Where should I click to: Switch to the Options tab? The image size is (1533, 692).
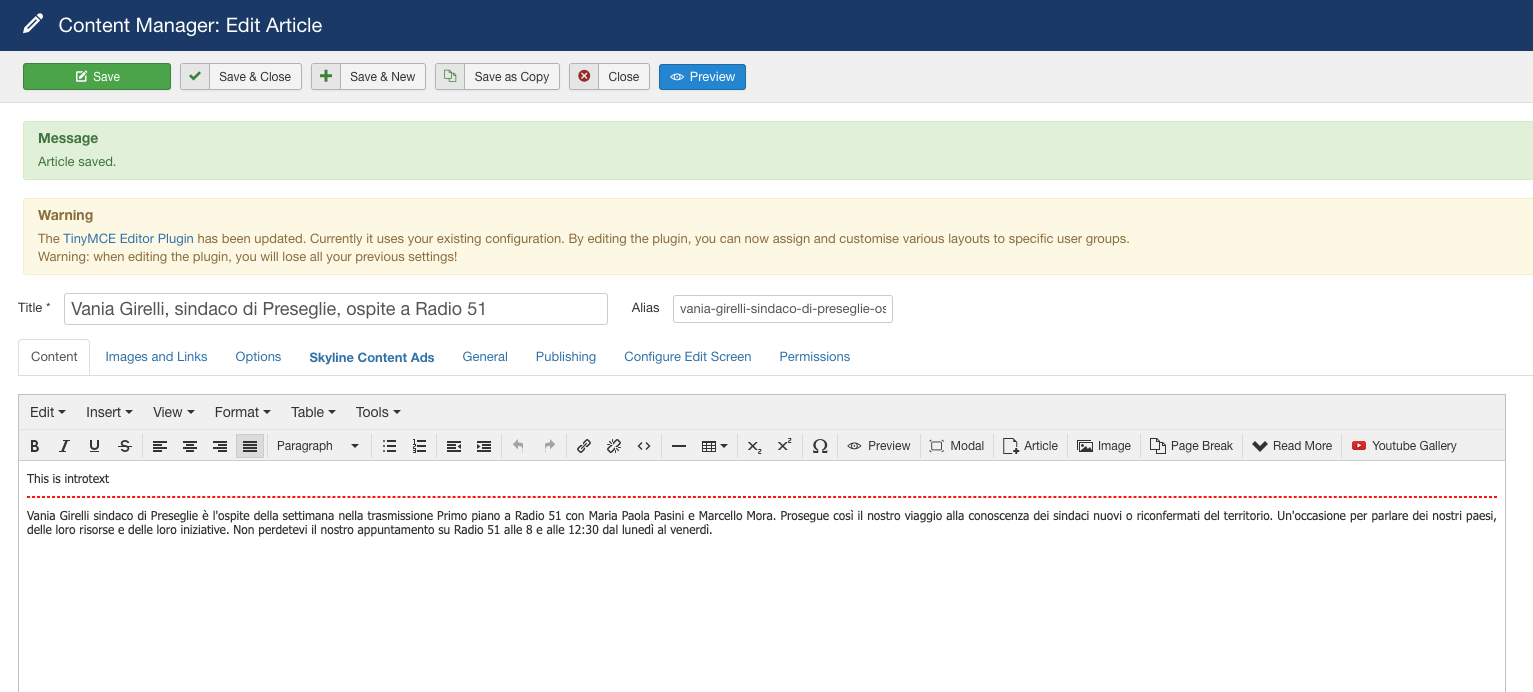[258, 357]
